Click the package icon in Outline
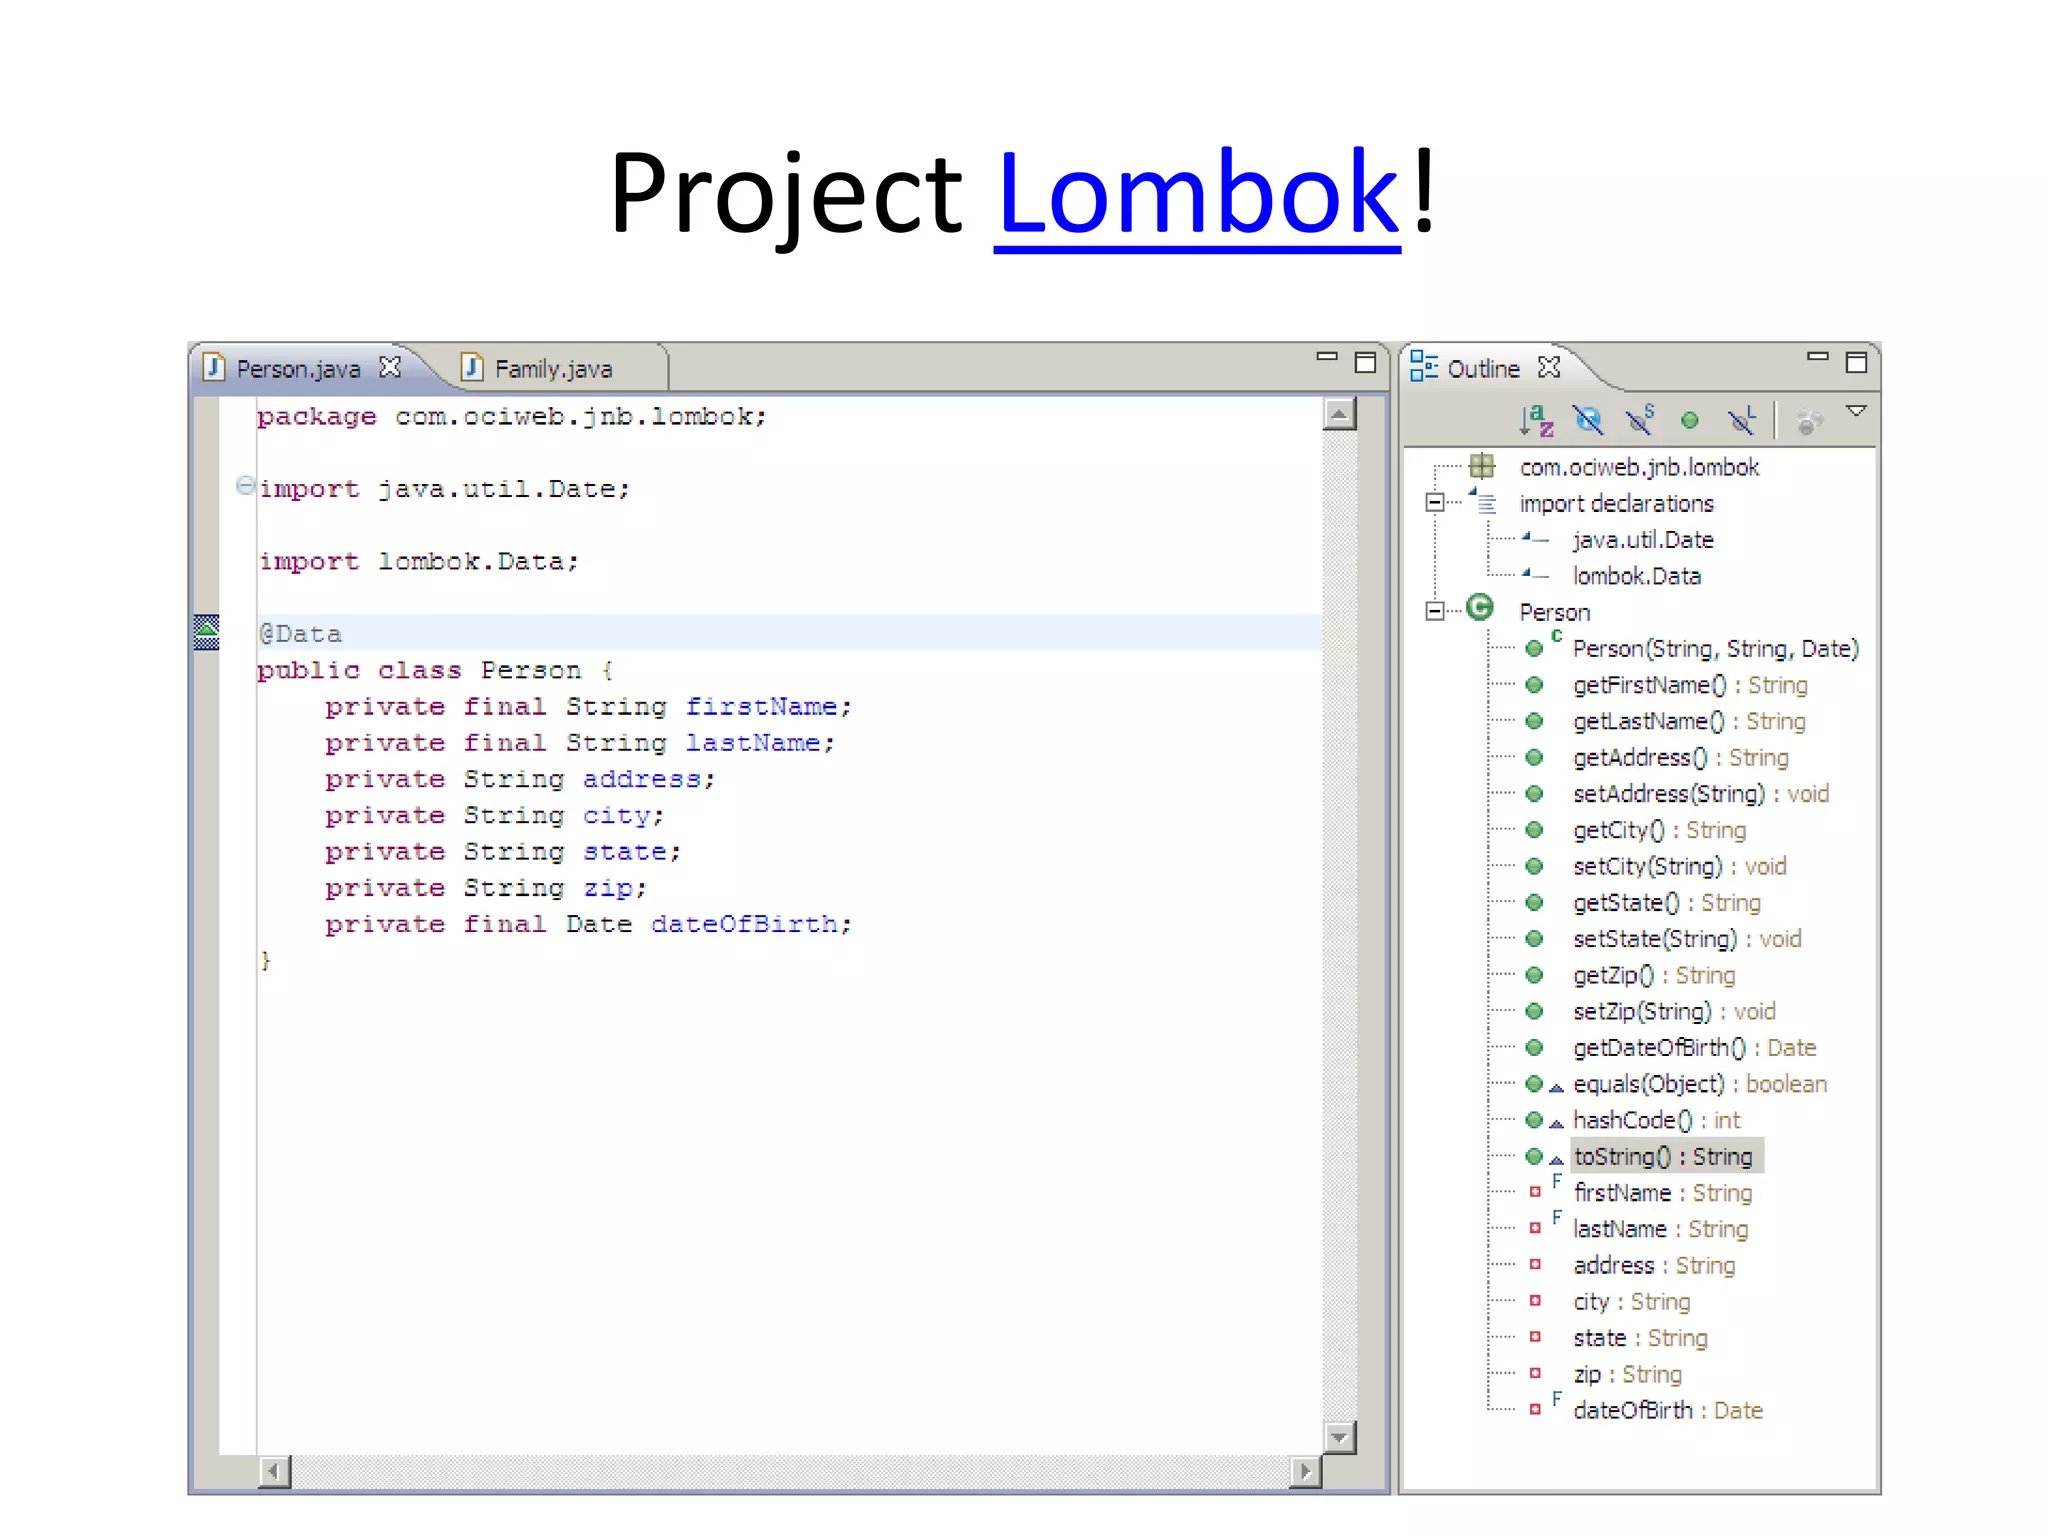Screen dimensions: 2048x1536 tap(1482, 466)
